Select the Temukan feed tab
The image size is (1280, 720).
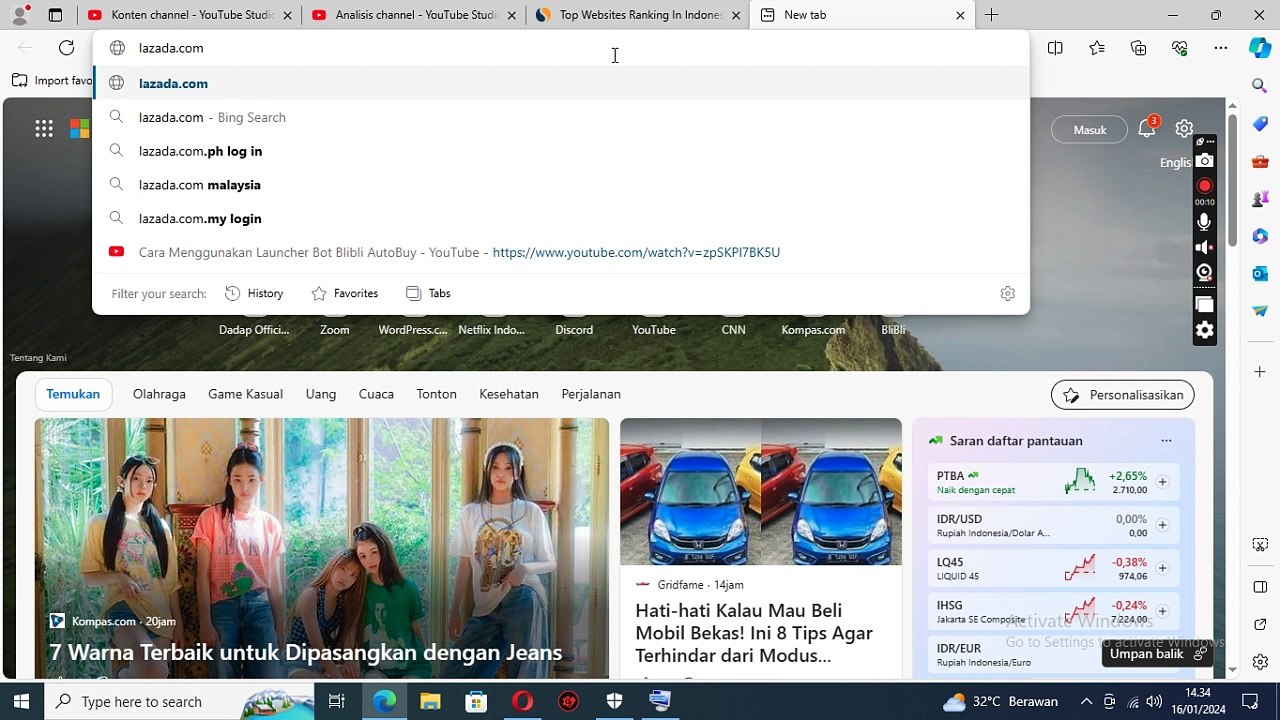(73, 394)
